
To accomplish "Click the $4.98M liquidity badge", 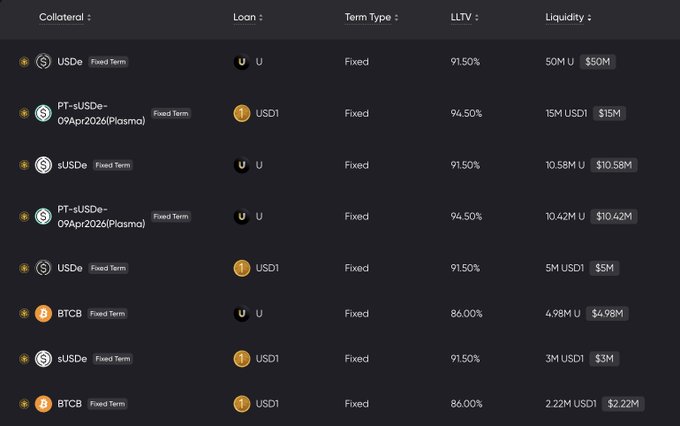I will pos(607,314).
